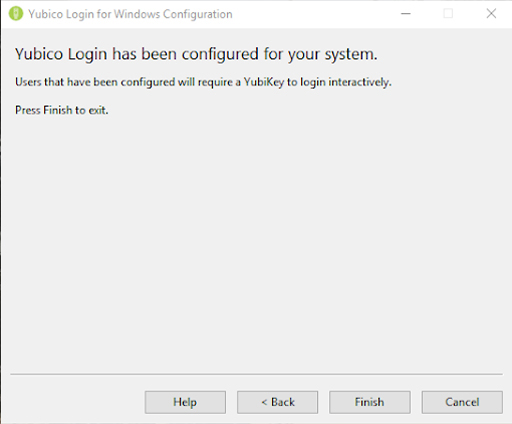Click the word 'YubiKey' in the description

tap(264, 82)
